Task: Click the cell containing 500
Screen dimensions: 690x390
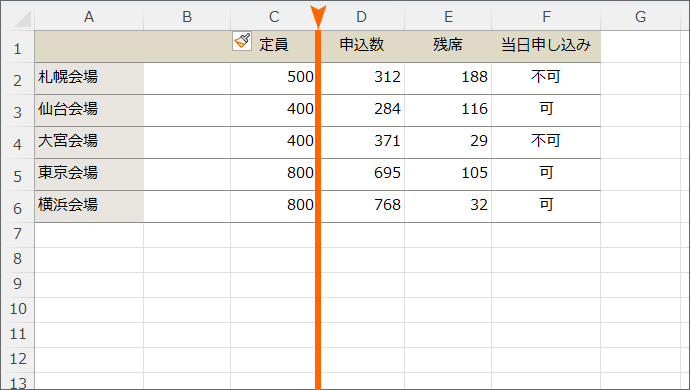Action: (274, 79)
